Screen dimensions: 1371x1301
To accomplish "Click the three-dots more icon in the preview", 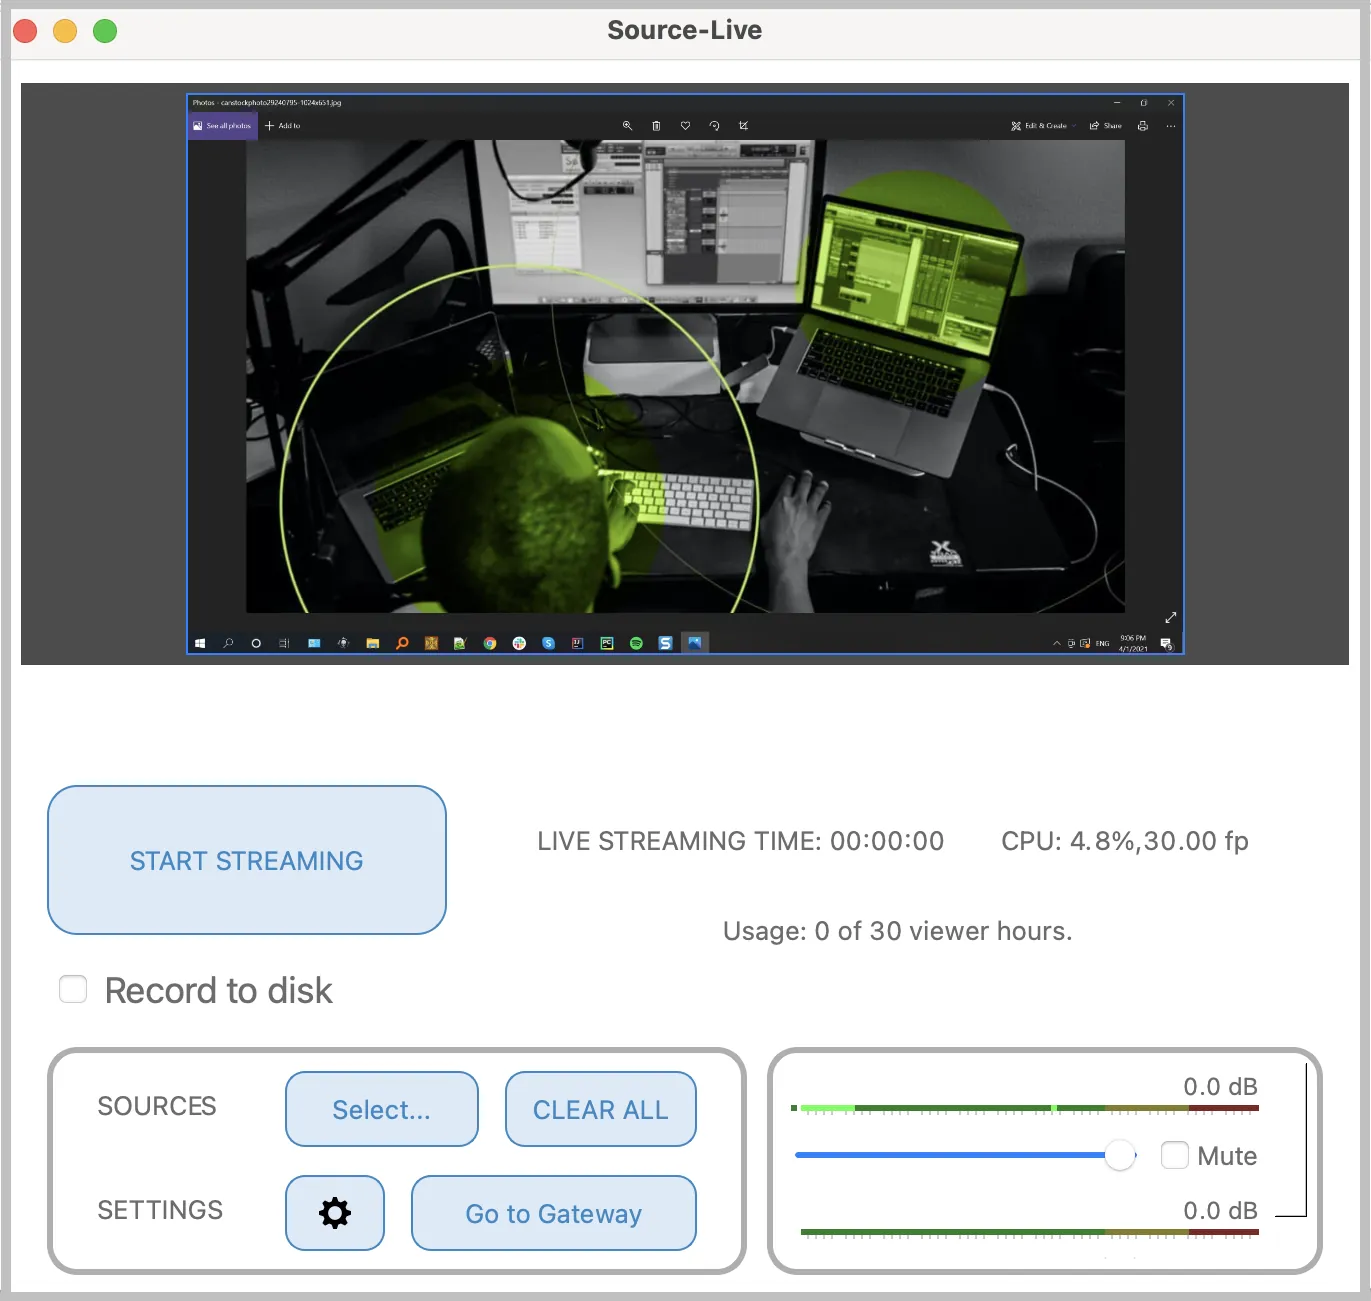I will click(1171, 126).
